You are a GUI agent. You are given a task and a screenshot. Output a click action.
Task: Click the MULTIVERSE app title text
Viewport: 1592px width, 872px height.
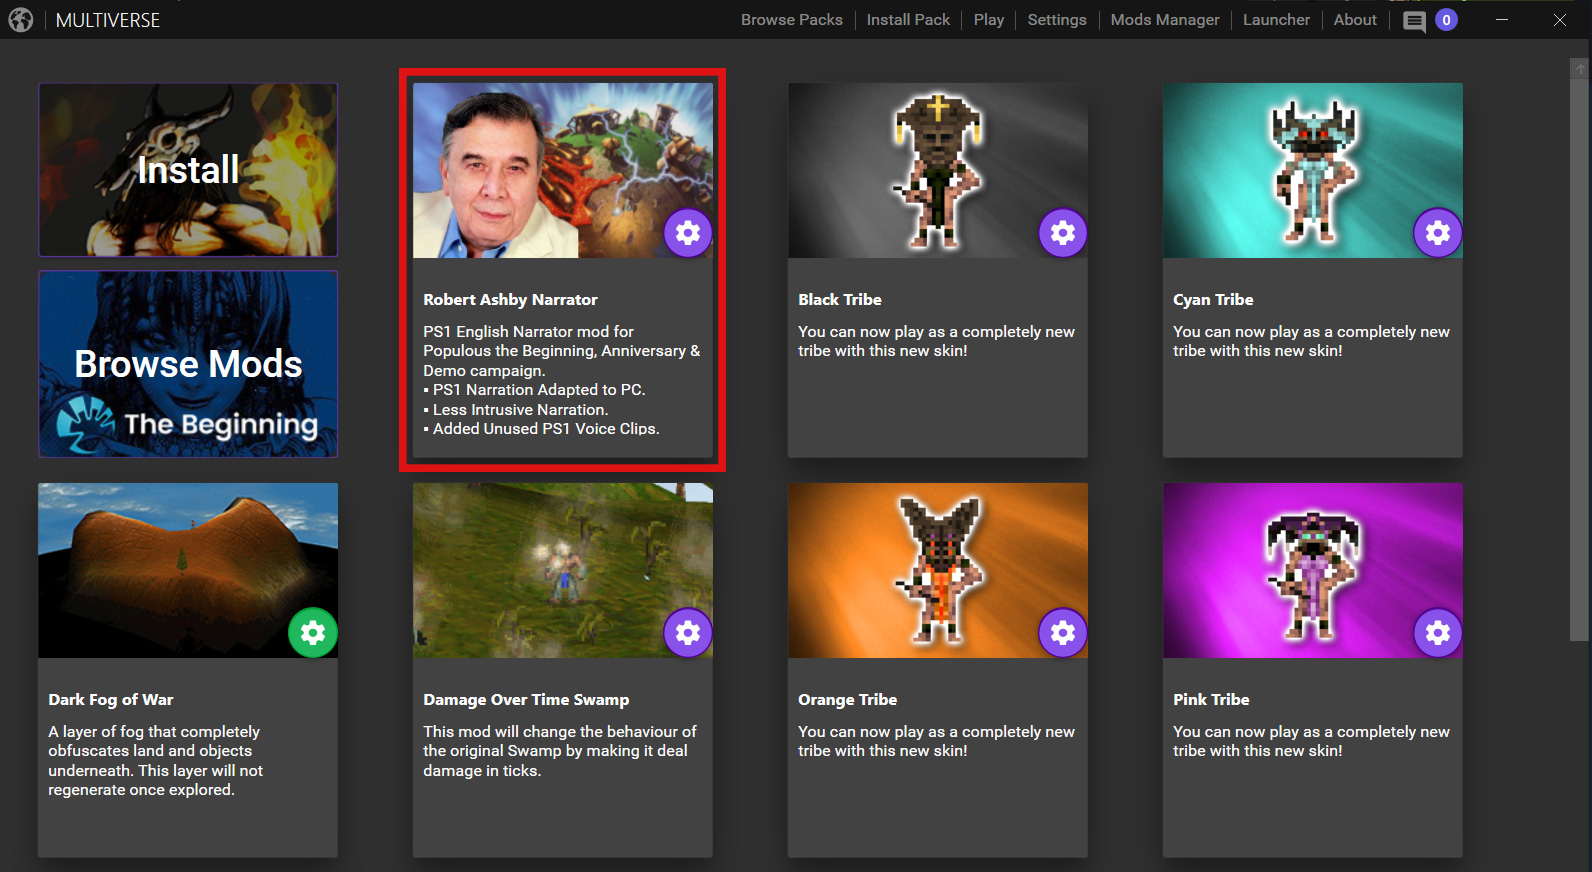point(108,20)
